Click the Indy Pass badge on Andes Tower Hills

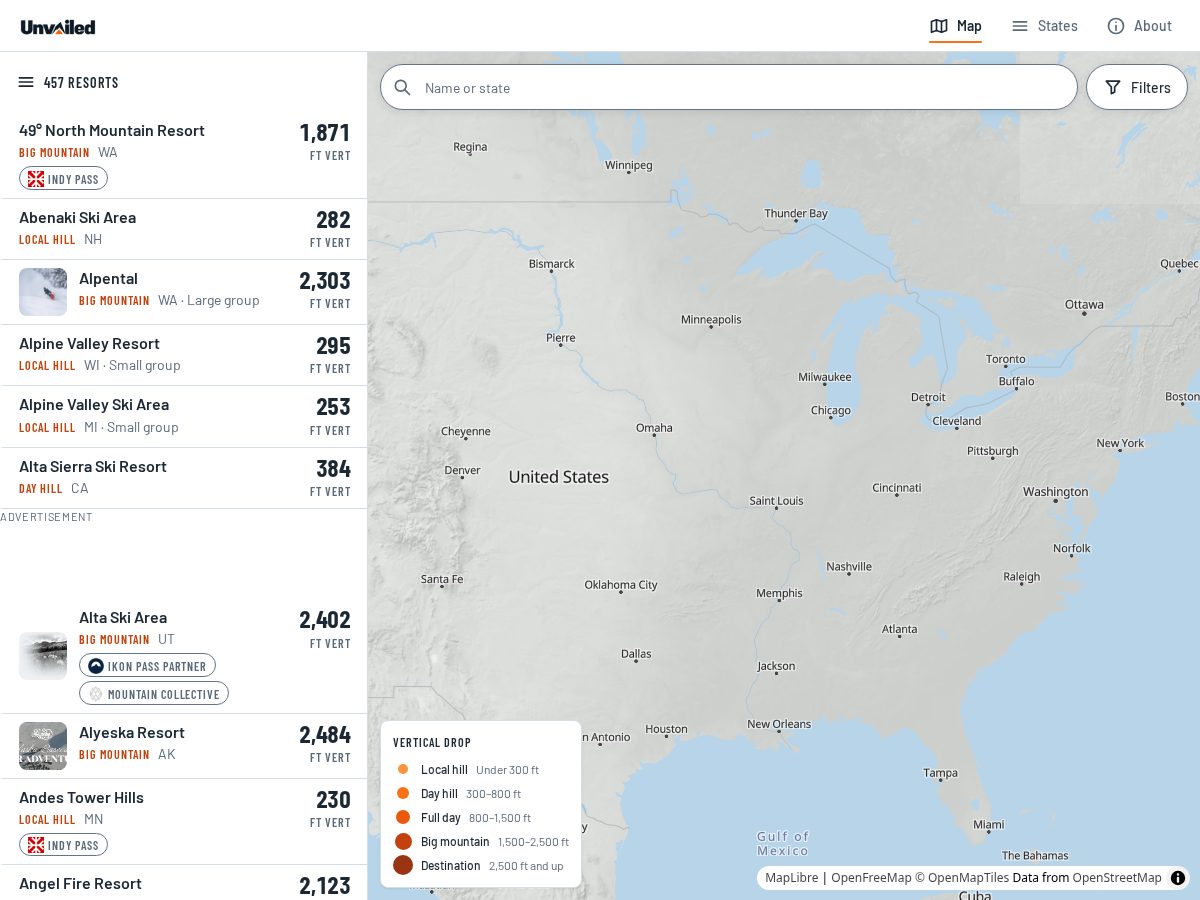coord(63,845)
